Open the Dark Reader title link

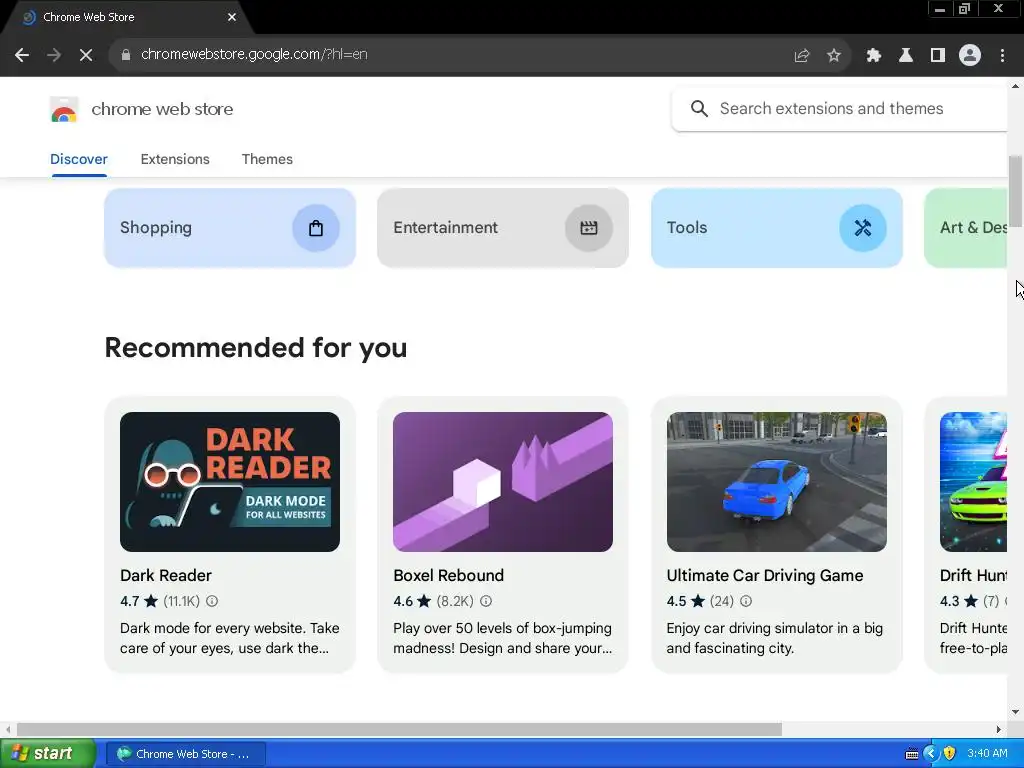pyautogui.click(x=166, y=575)
